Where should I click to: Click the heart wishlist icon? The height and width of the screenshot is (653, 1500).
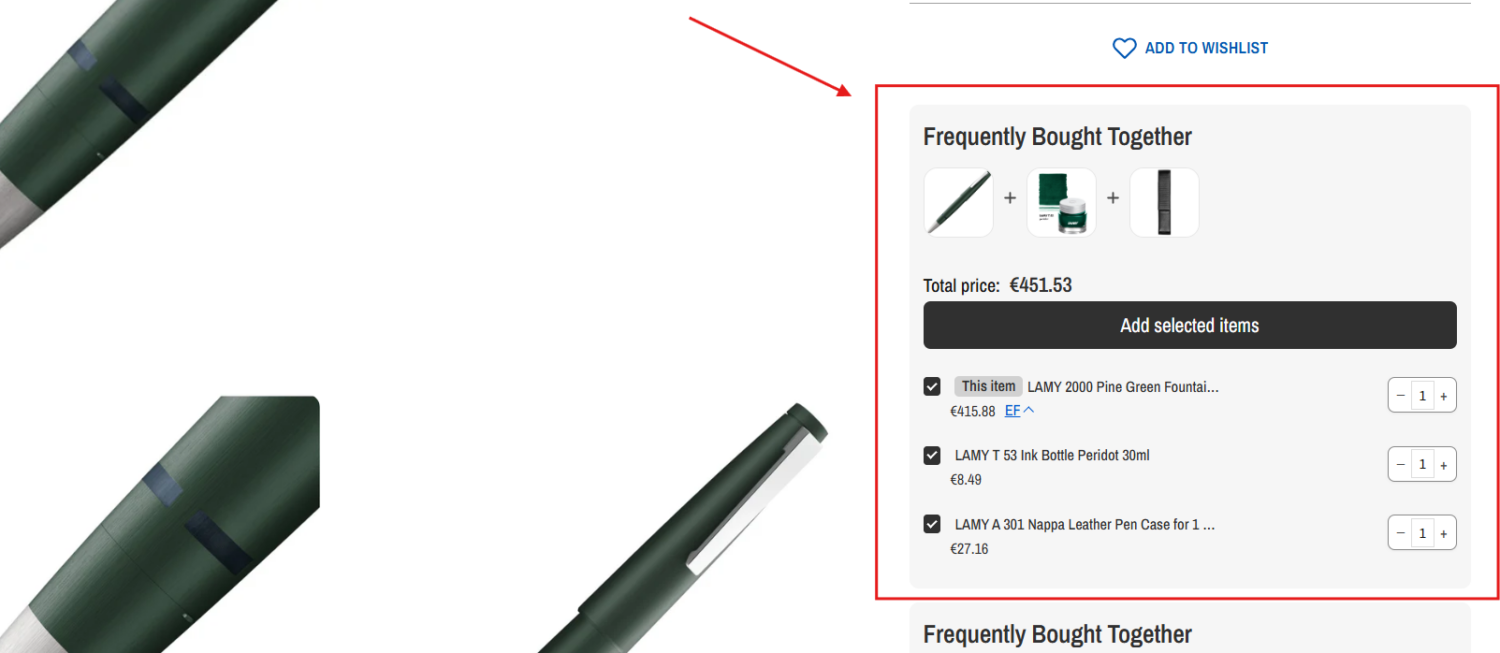point(1124,48)
